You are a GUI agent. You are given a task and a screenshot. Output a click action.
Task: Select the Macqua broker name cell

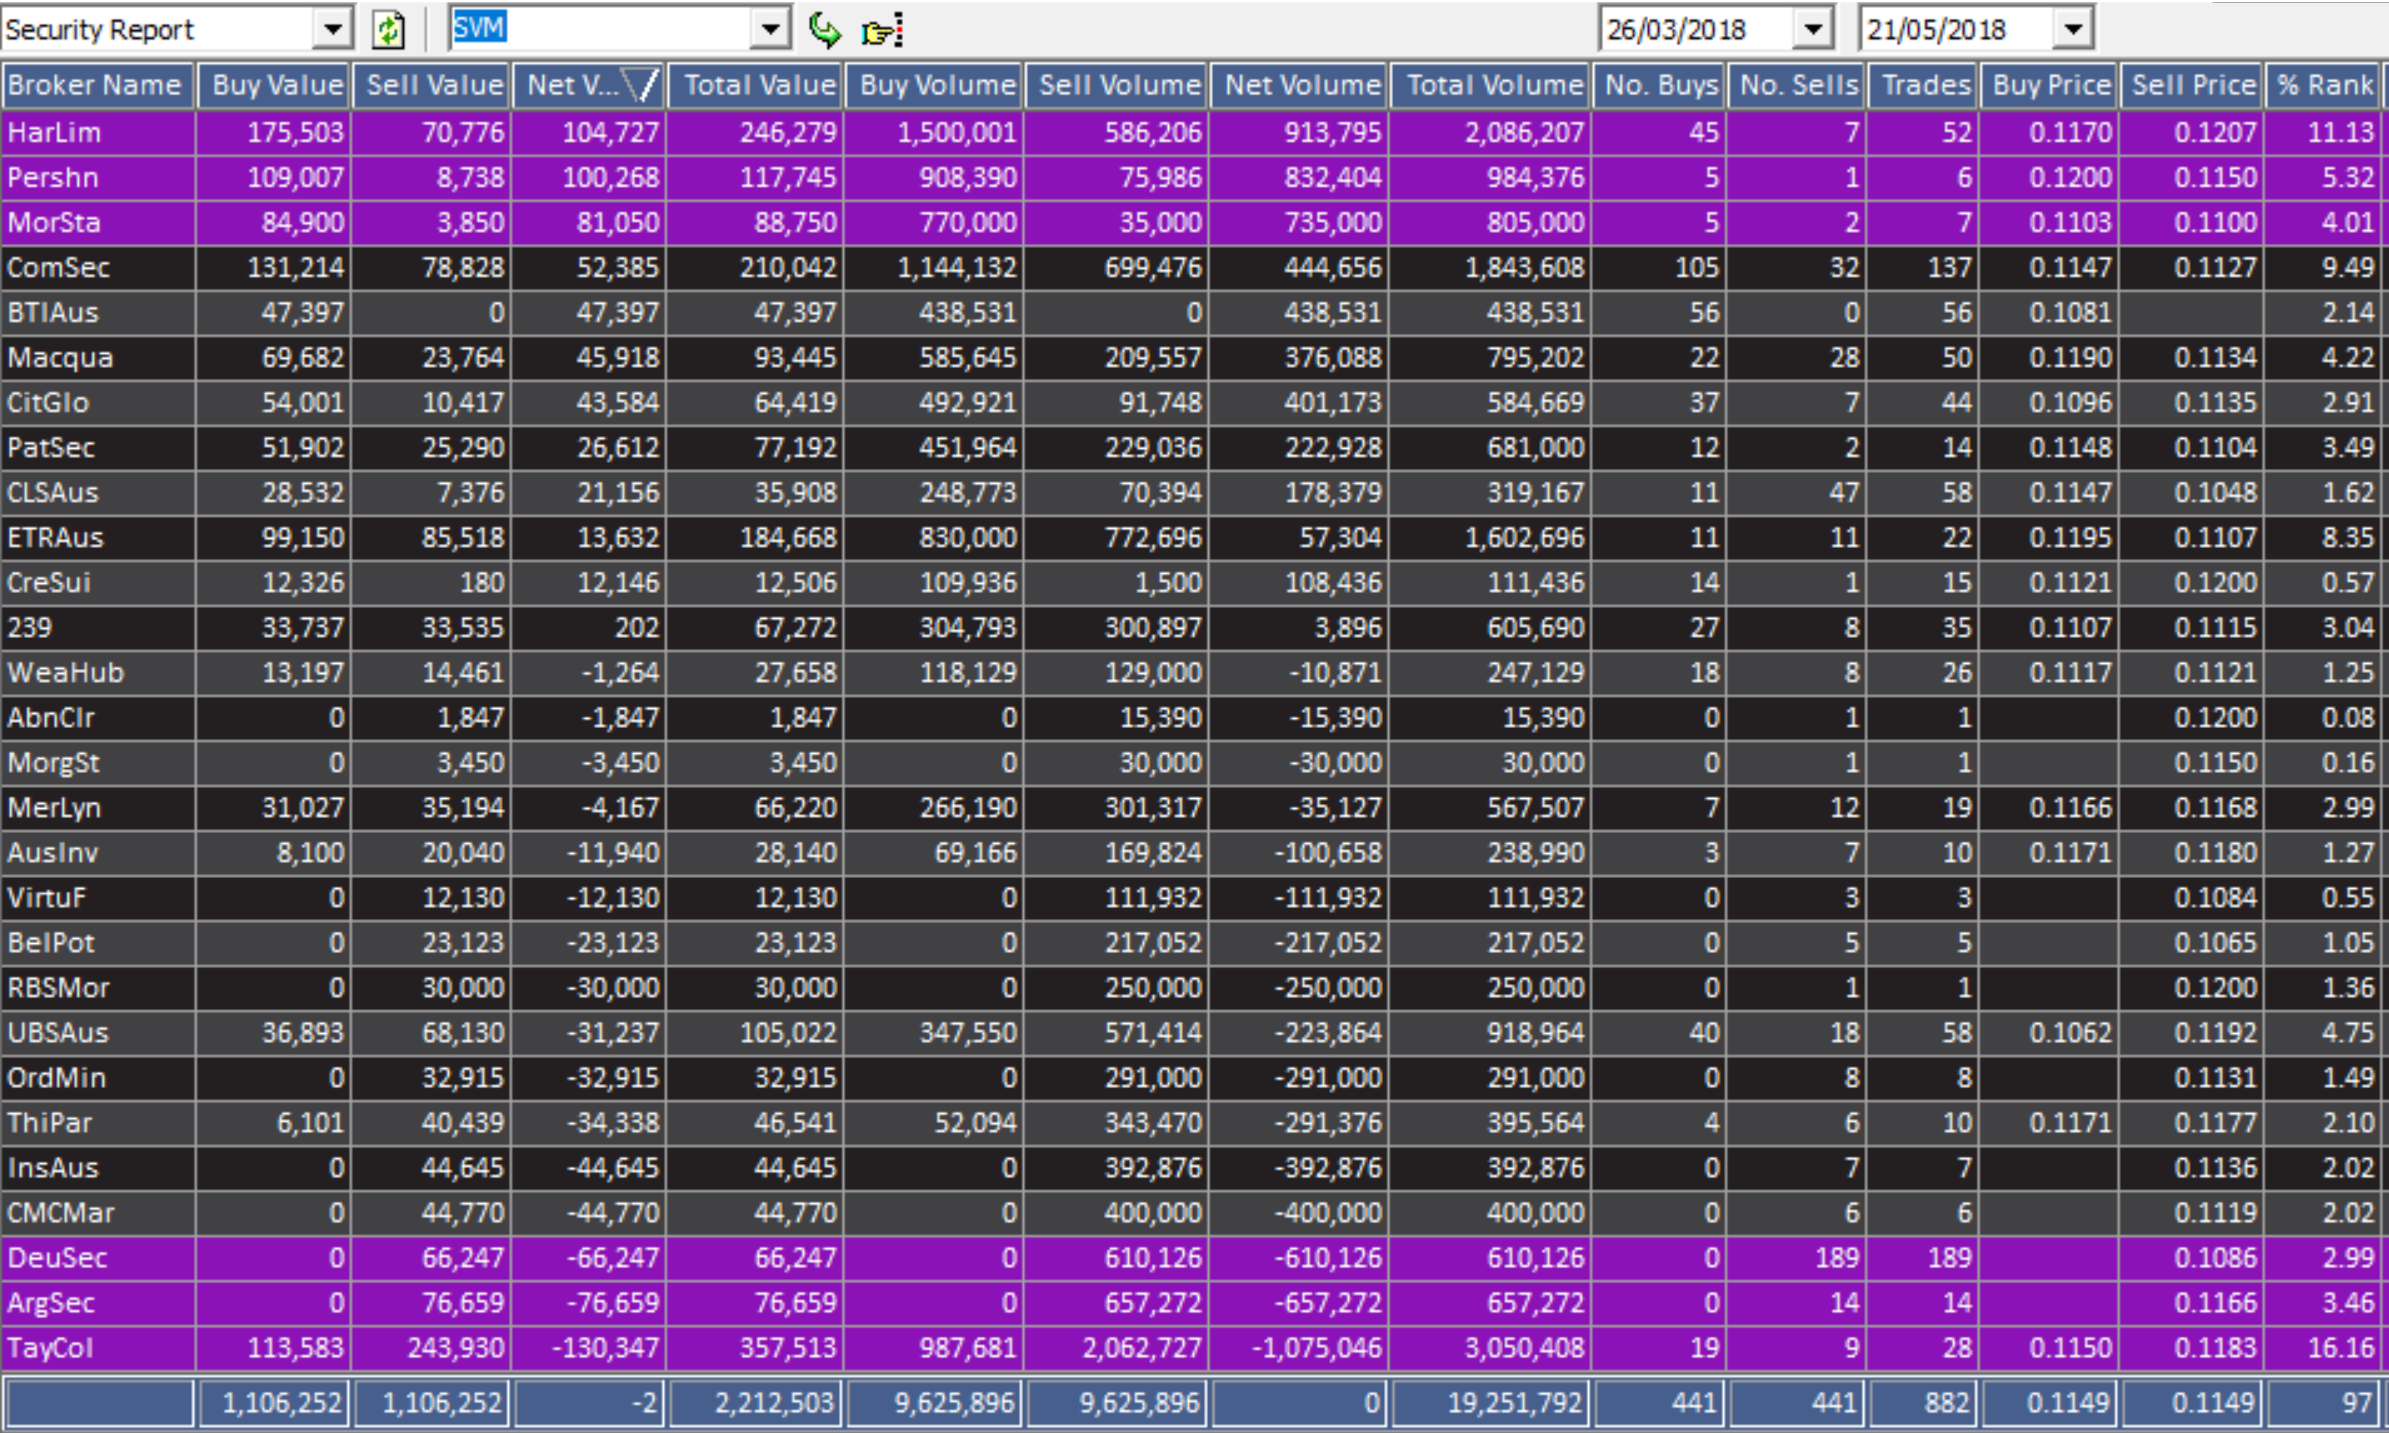tap(98, 357)
